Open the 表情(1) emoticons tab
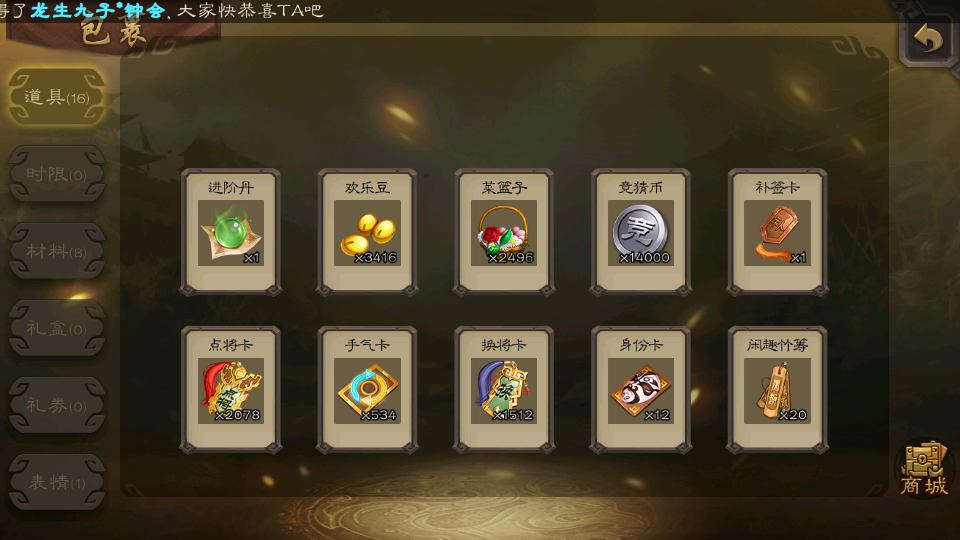Viewport: 960px width, 540px height. [x=57, y=482]
